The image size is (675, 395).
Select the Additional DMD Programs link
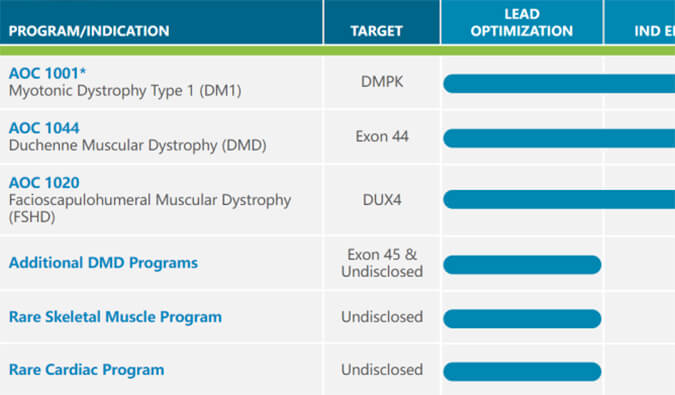(x=103, y=263)
